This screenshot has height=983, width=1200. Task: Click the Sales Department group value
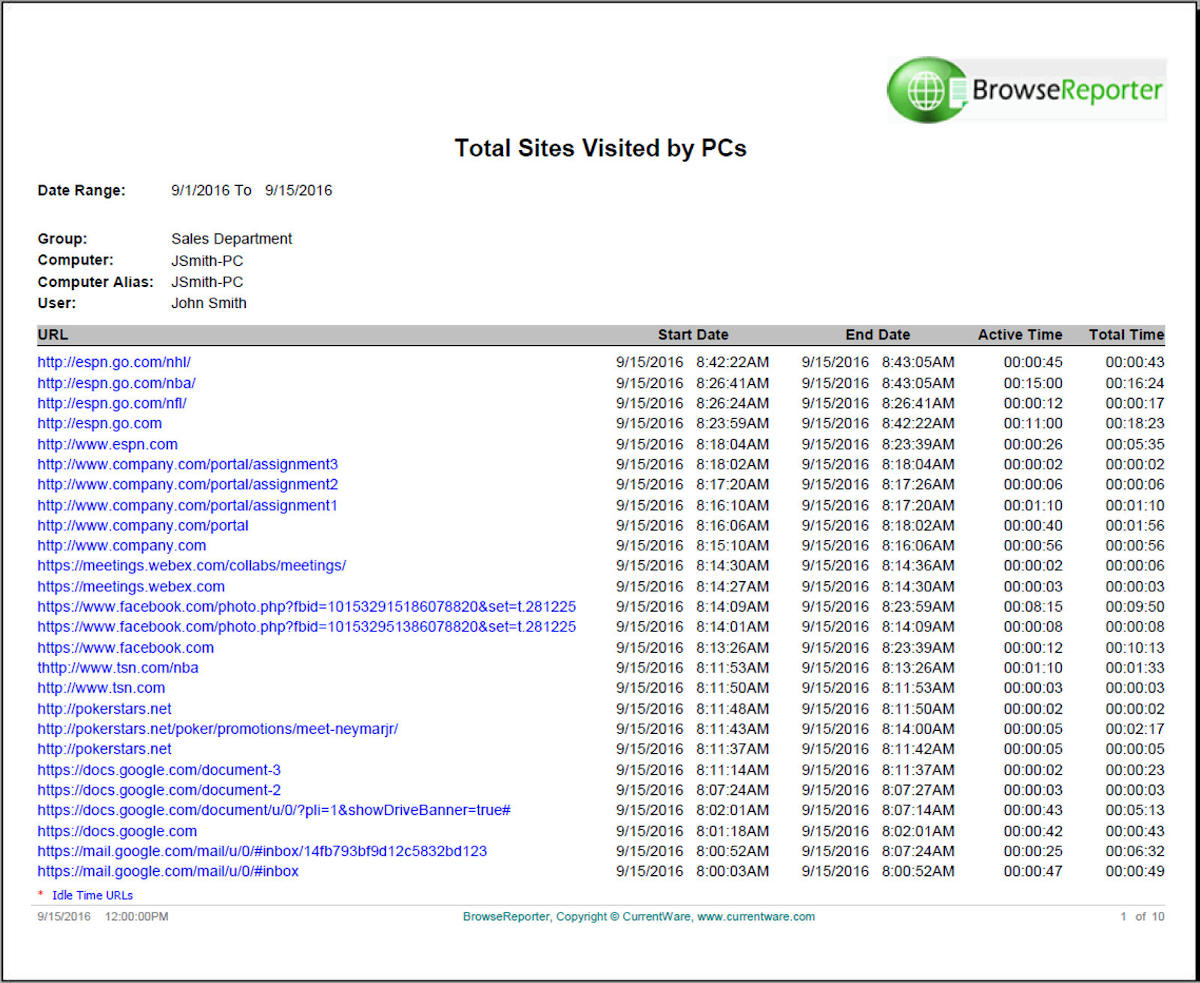[232, 238]
